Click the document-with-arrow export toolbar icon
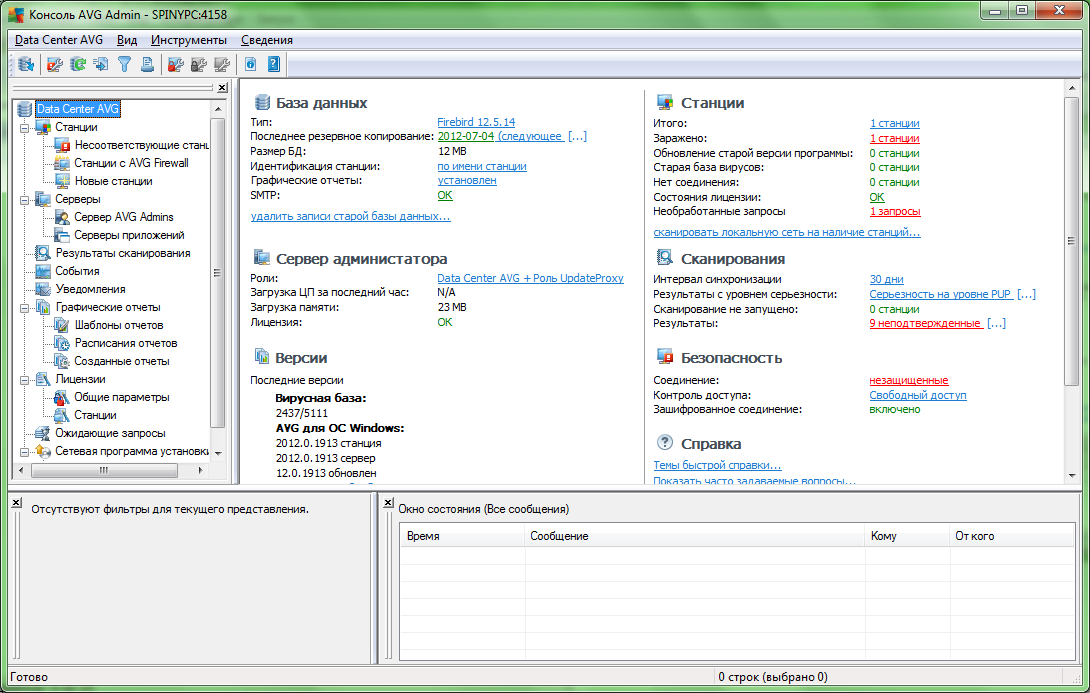Image resolution: width=1090 pixels, height=693 pixels. pos(101,65)
